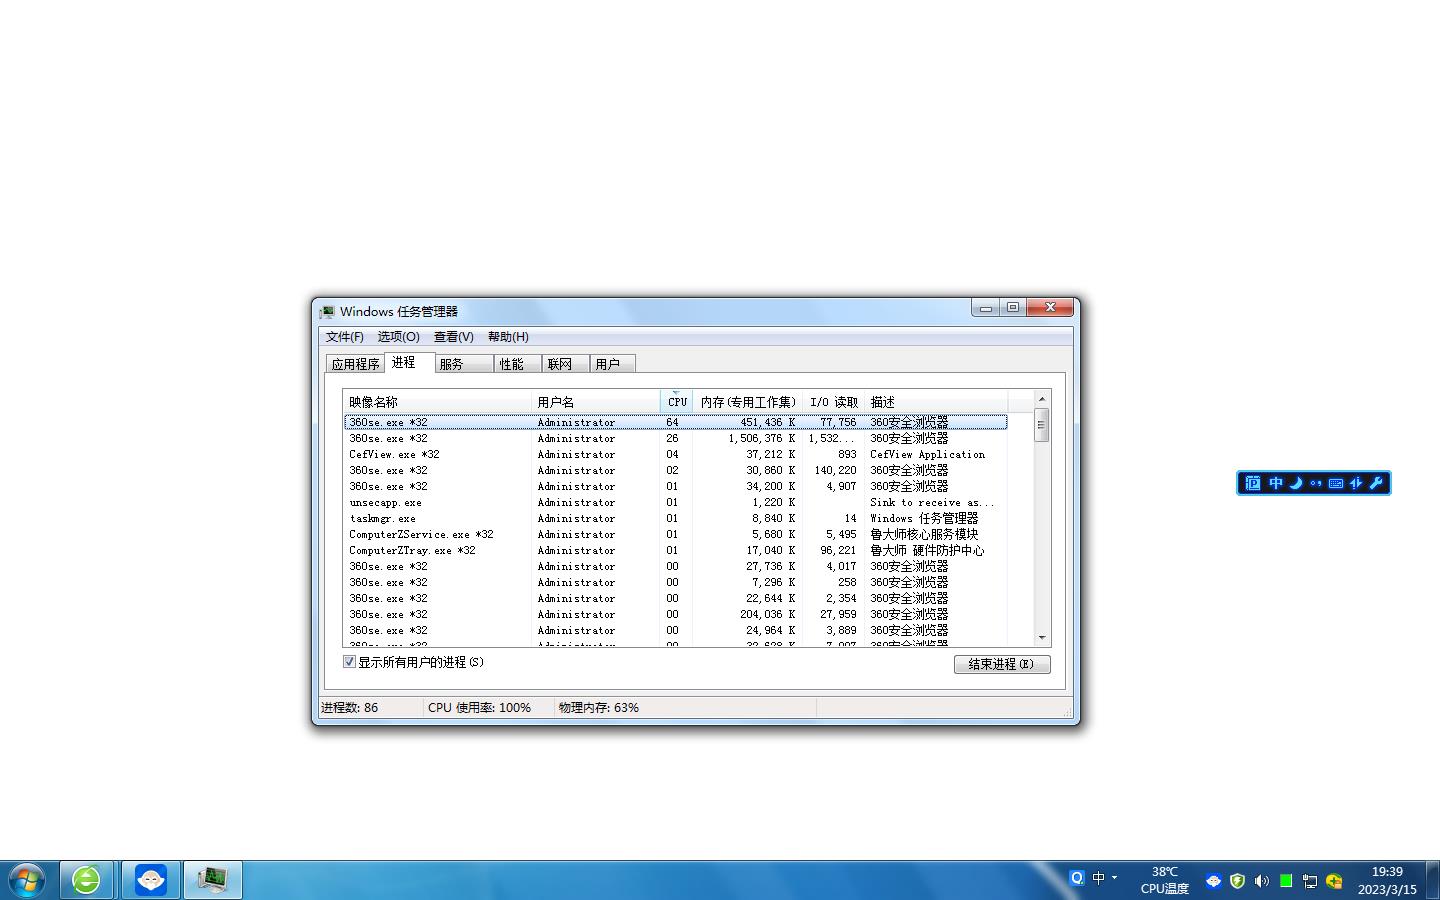Screen dimensions: 1440x900
Task: Click the yellow 360 tray icon
Action: pyautogui.click(x=1334, y=881)
